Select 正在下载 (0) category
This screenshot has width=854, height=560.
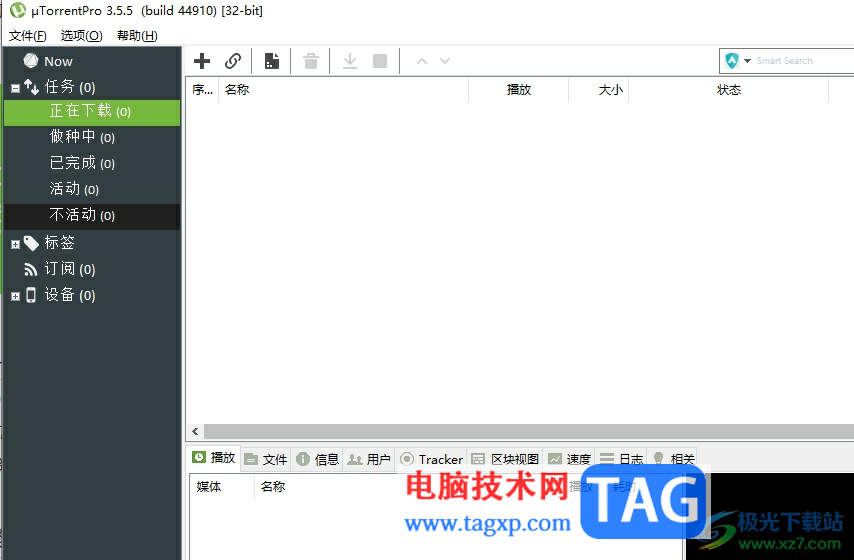point(92,112)
